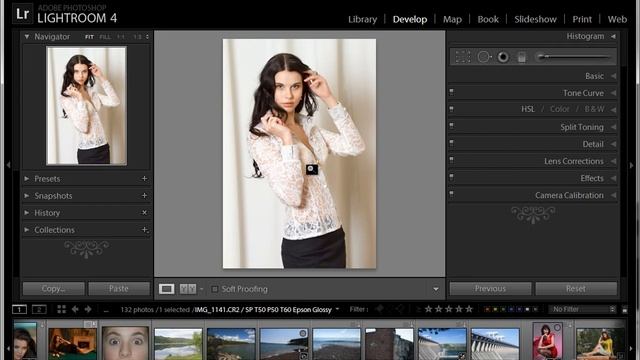640x360 pixels.
Task: Open the Book module
Action: pyautogui.click(x=488, y=19)
